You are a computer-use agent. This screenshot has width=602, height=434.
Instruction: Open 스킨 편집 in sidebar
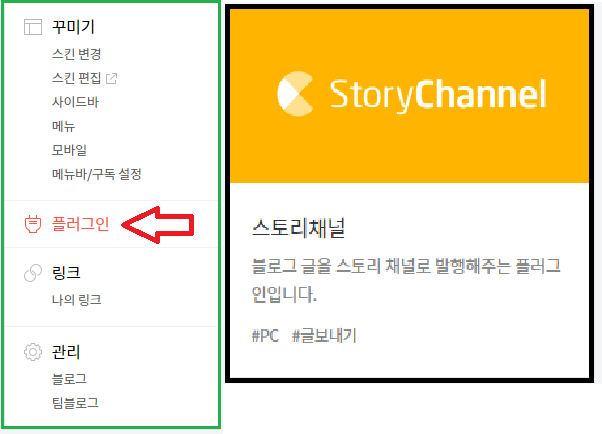tap(76, 78)
